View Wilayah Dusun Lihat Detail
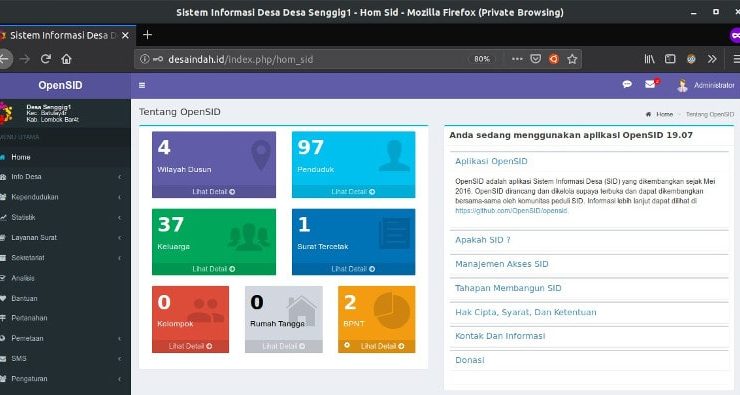This screenshot has width=740, height=395. click(x=213, y=192)
